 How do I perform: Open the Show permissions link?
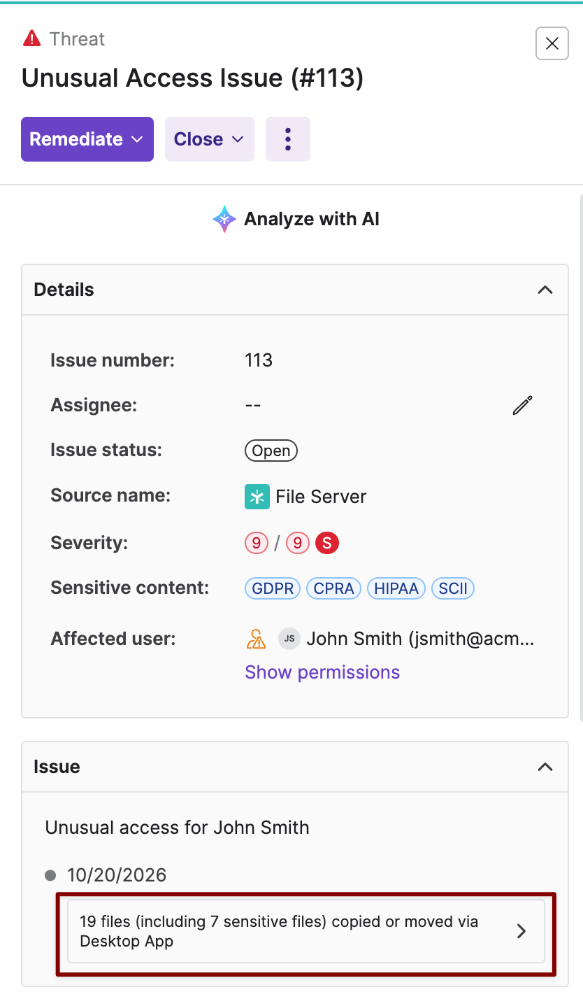point(322,672)
